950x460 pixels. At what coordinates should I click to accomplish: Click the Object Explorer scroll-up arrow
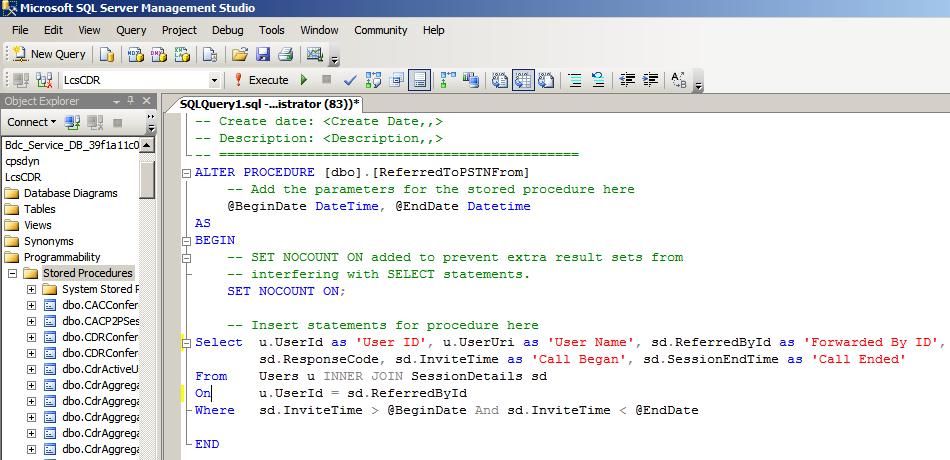click(x=147, y=145)
